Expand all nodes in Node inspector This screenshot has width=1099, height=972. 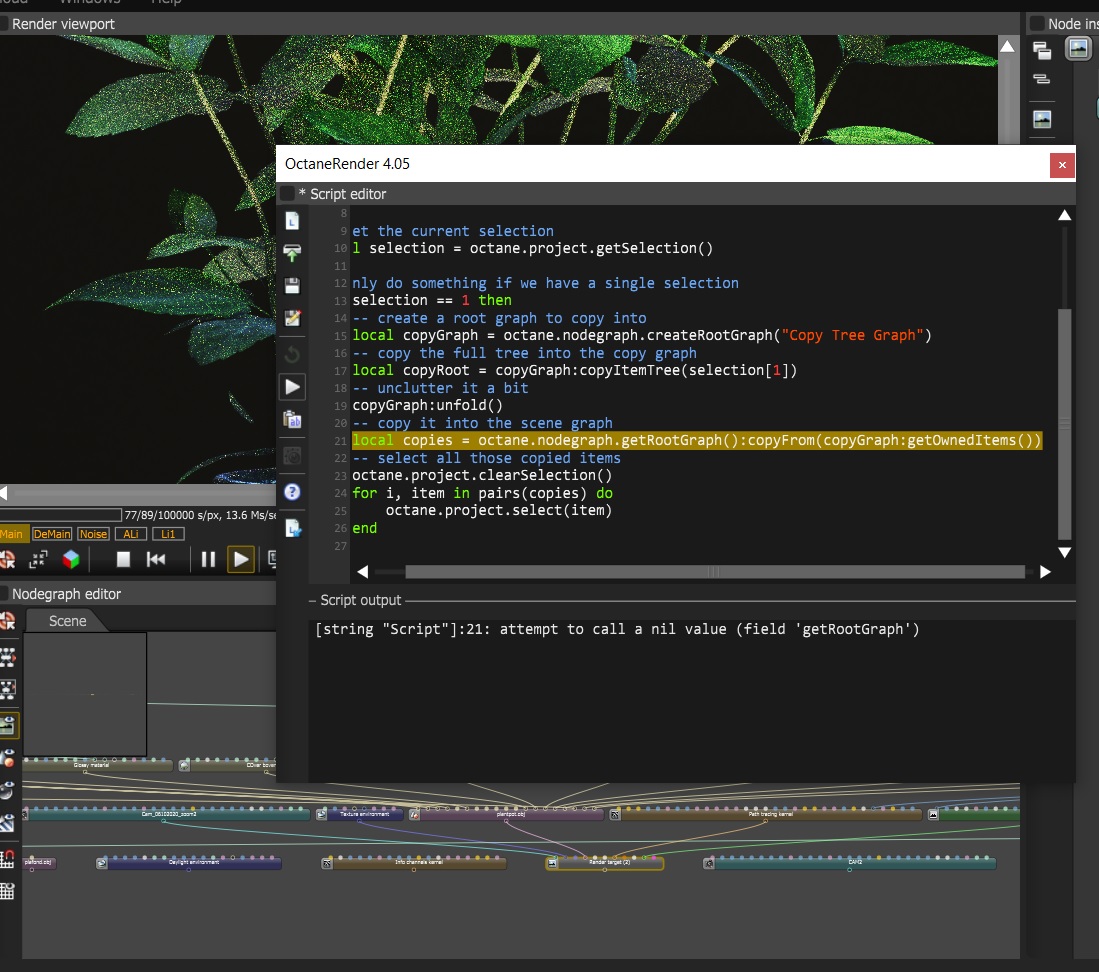1042,50
